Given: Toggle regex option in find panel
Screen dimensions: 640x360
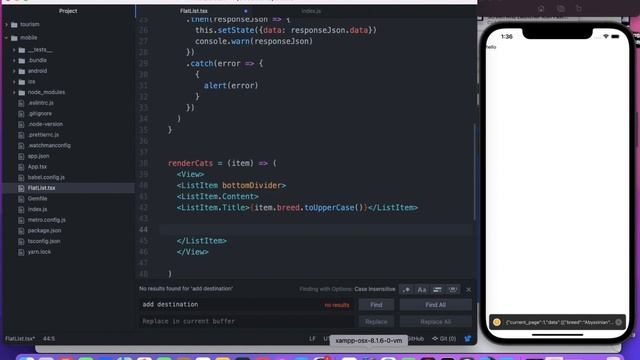Looking at the screenshot, I should 406,289.
